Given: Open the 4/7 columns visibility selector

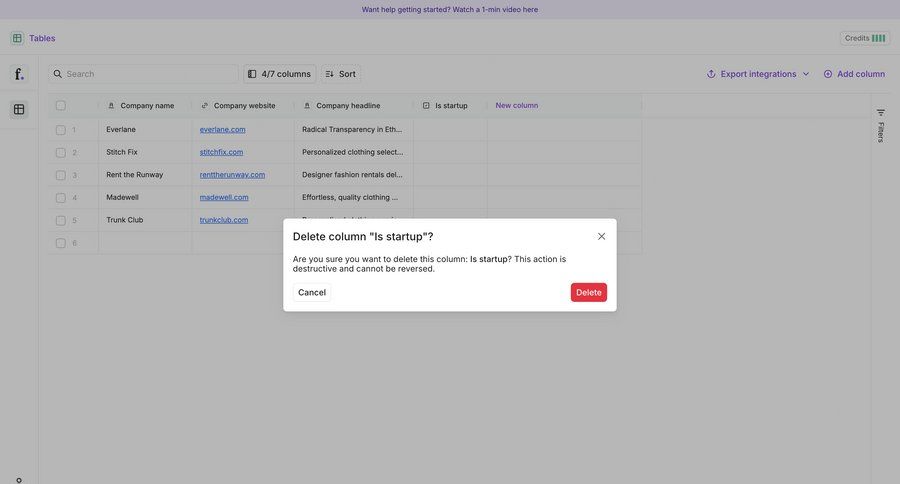Looking at the screenshot, I should pos(280,74).
